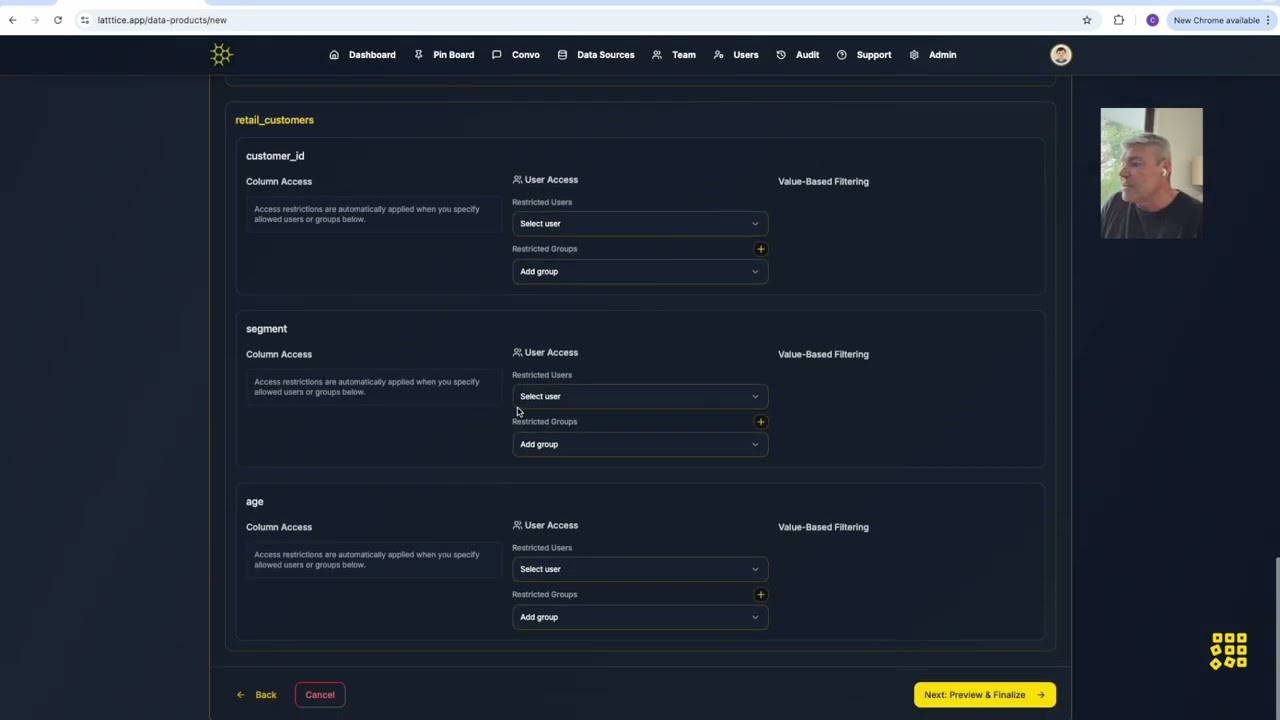This screenshot has height=720, width=1280.
Task: Open the Team nav item
Action: coord(673,55)
